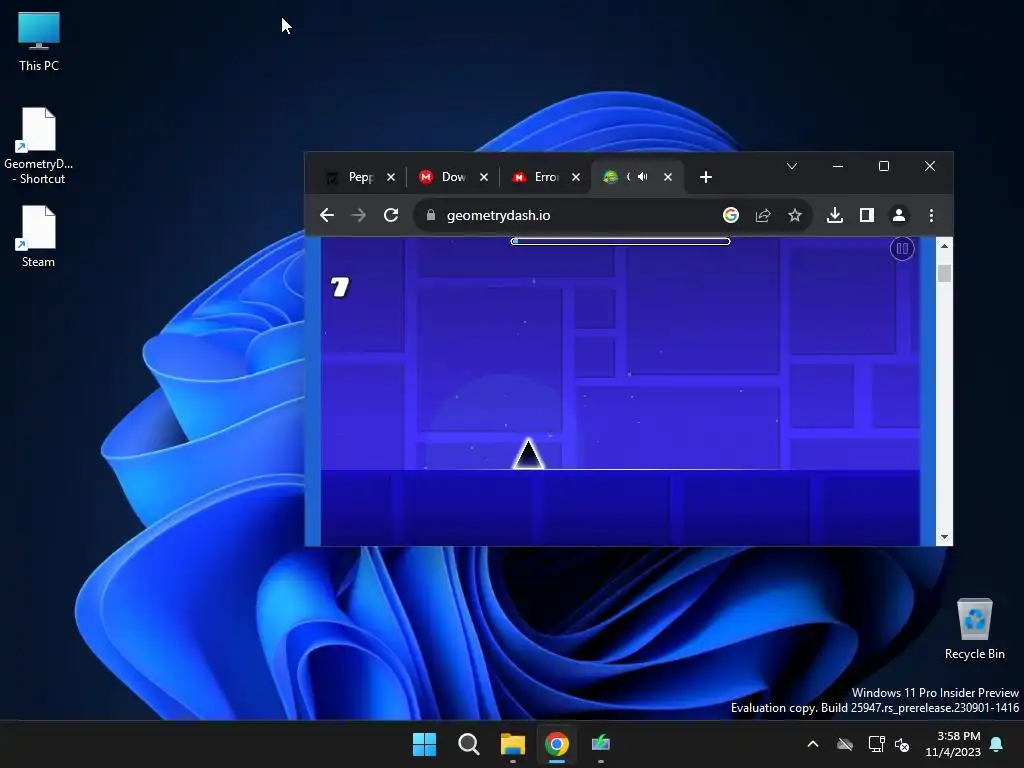This screenshot has height=768, width=1024.
Task: Open Chrome profile menu
Action: tap(899, 215)
